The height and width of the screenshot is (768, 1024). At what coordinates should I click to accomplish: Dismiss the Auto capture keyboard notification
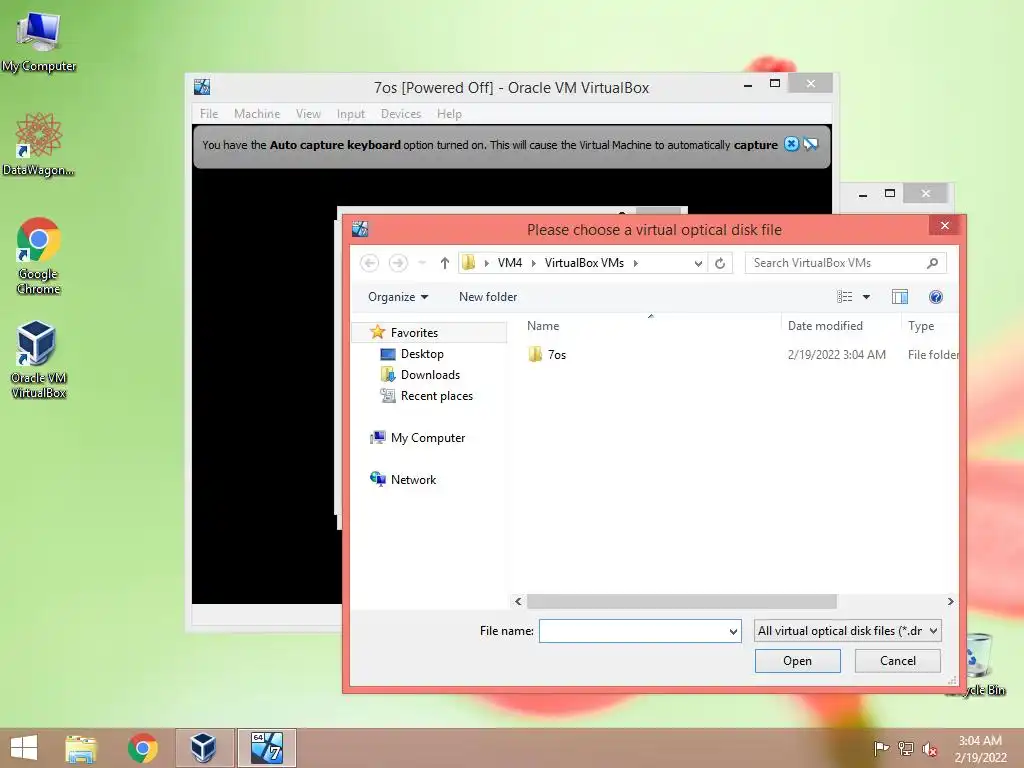pyautogui.click(x=791, y=144)
